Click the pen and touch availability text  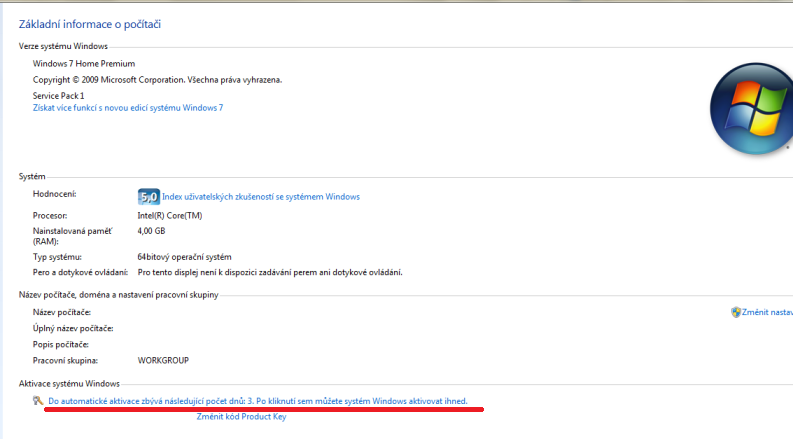[x=270, y=272]
